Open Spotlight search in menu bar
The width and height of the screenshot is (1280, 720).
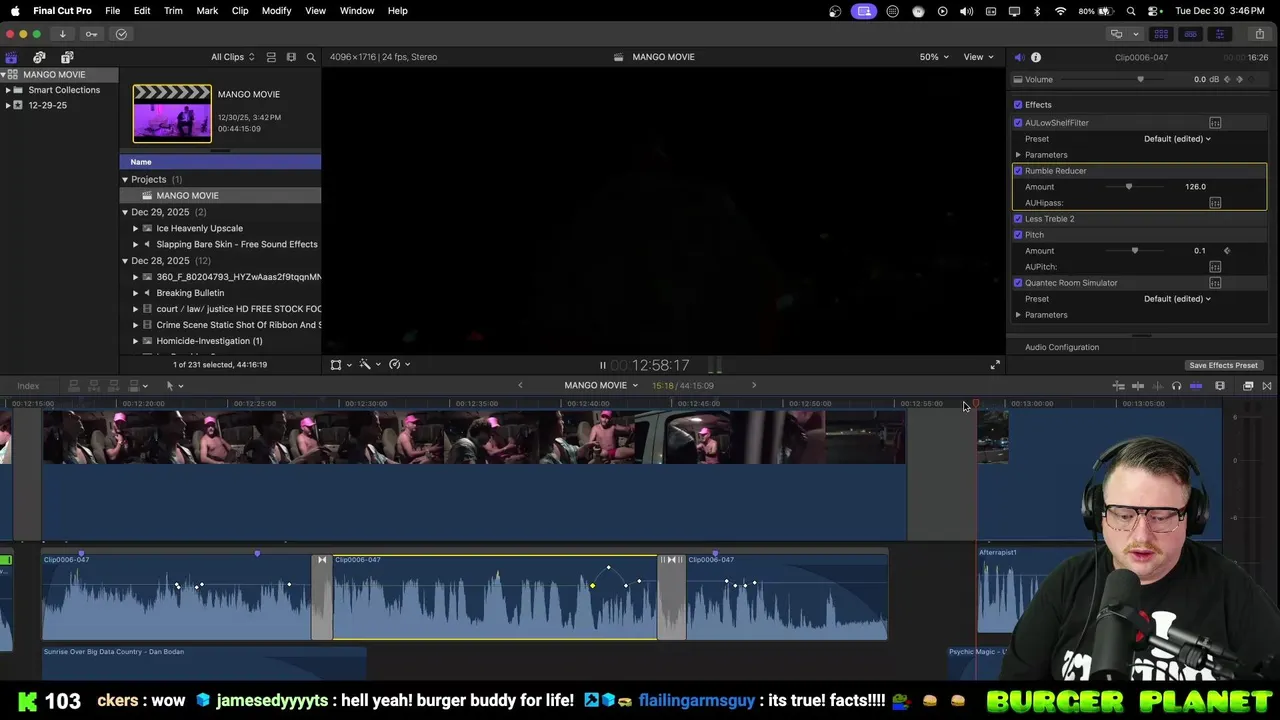tap(1131, 11)
